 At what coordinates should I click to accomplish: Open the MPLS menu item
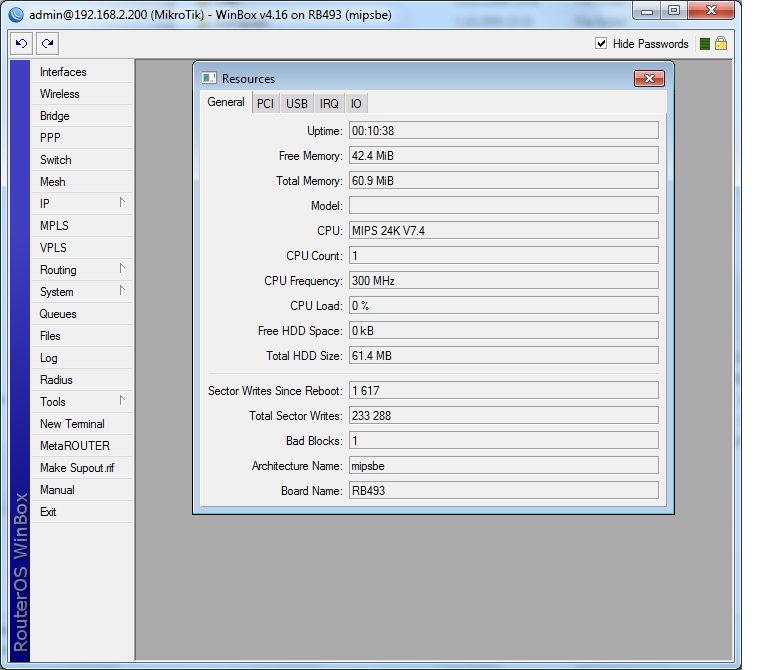(x=82, y=226)
